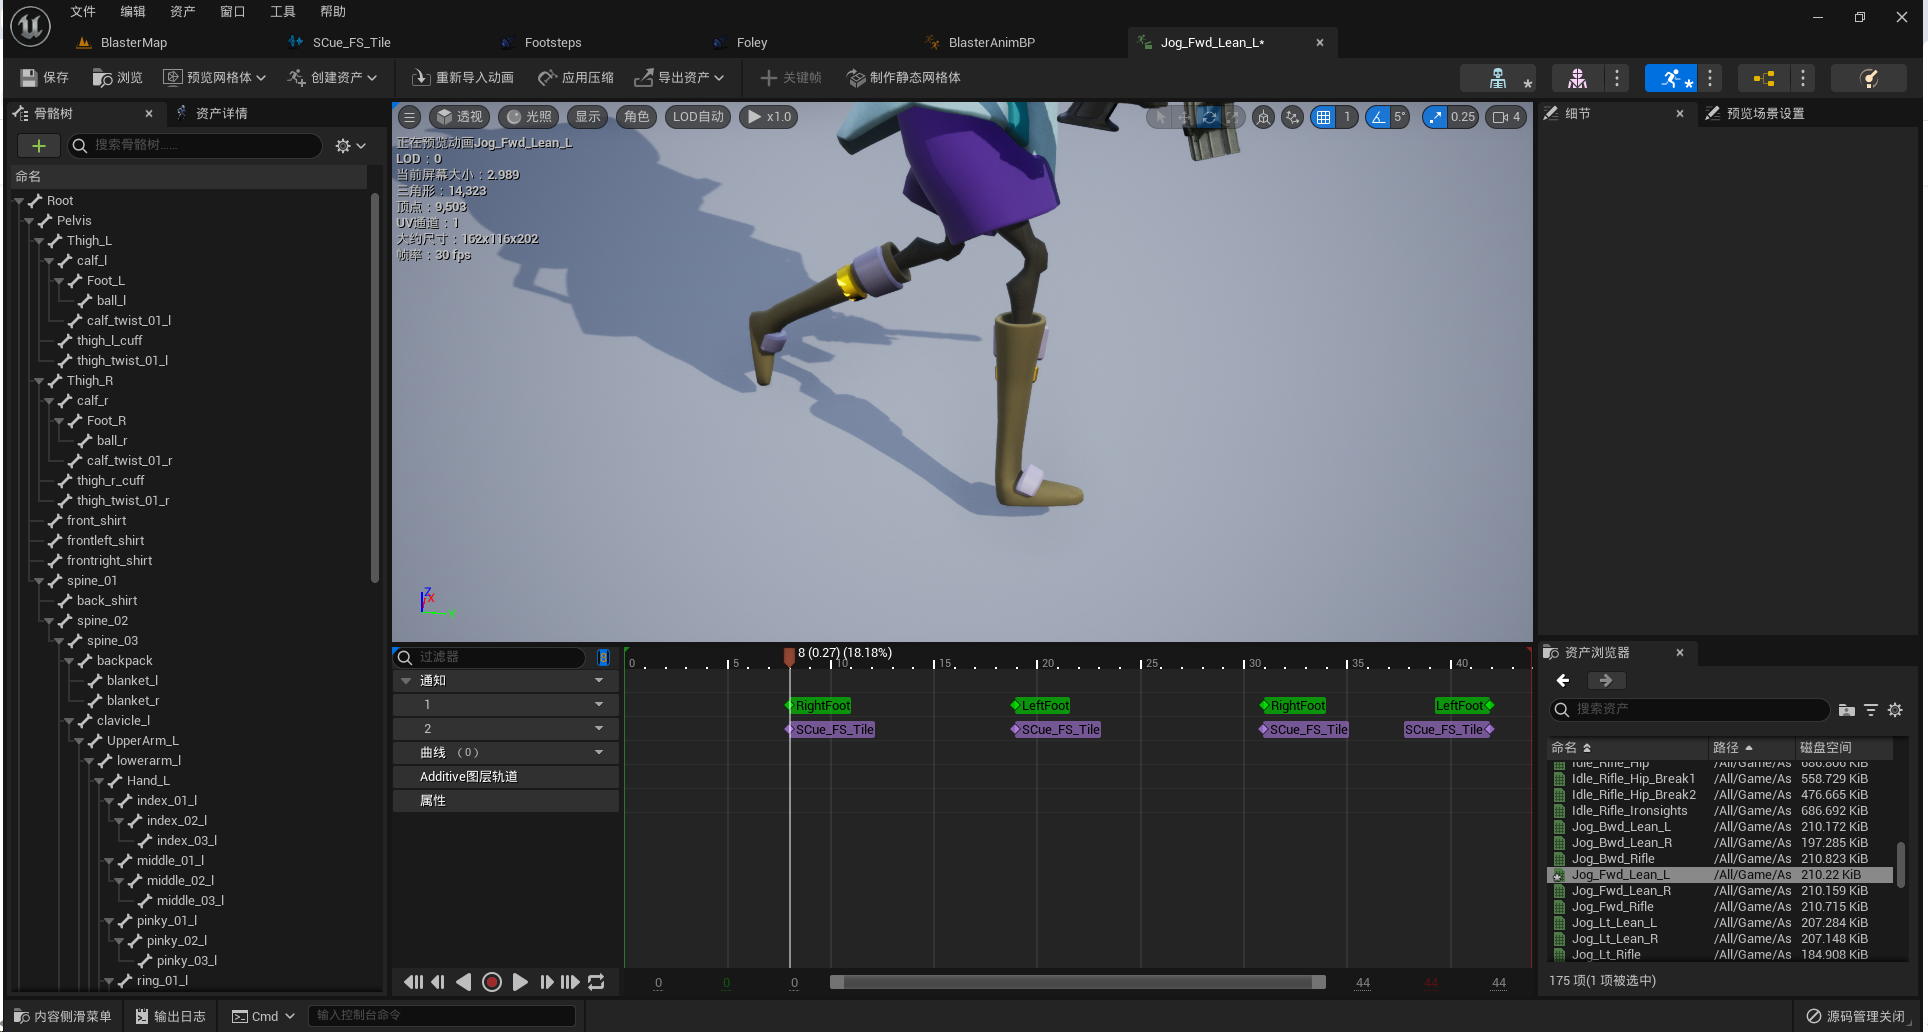Open the 输出日志 output log
1928x1032 pixels.
(171, 1016)
